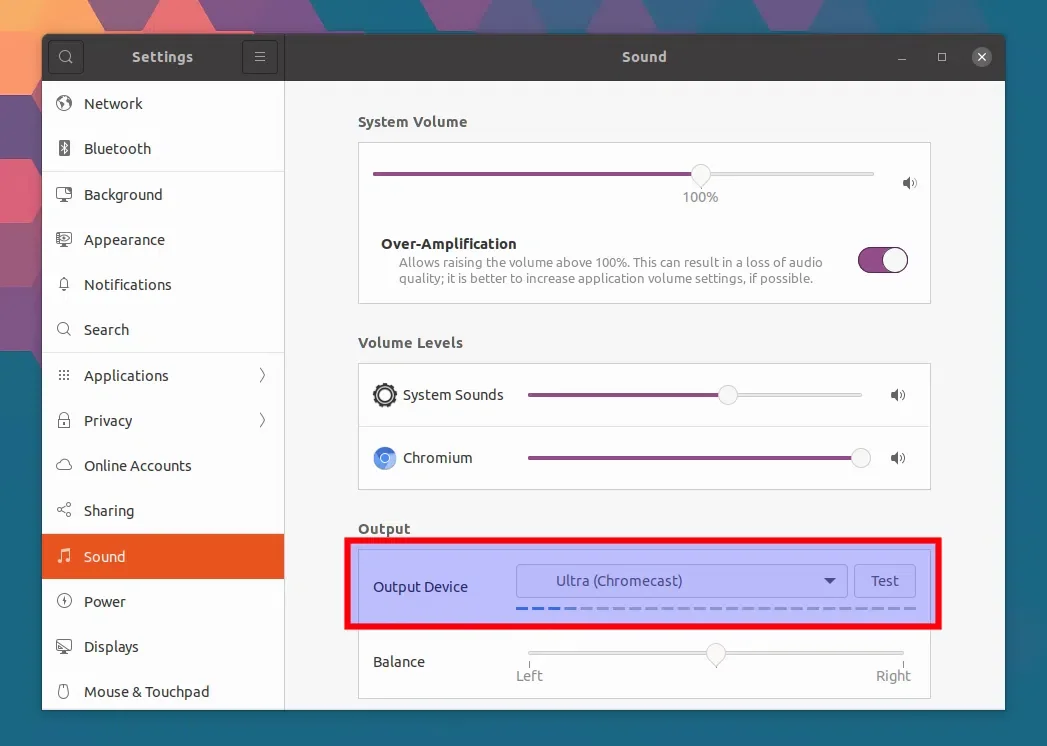Mute System Sounds with its speaker icon
The width and height of the screenshot is (1047, 746).
[898, 395]
